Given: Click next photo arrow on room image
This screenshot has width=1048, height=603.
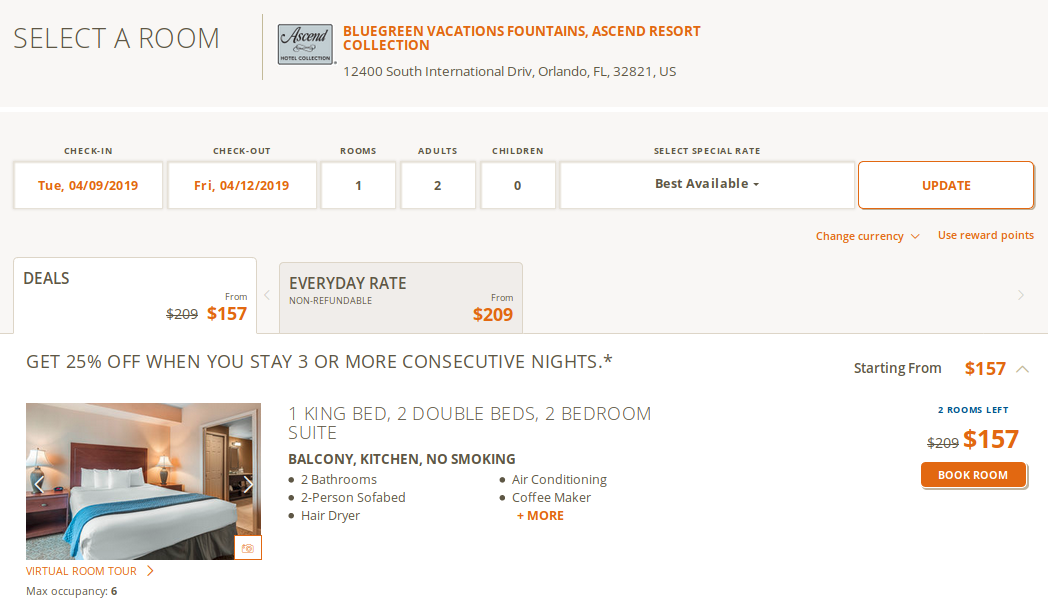Looking at the screenshot, I should pyautogui.click(x=248, y=485).
